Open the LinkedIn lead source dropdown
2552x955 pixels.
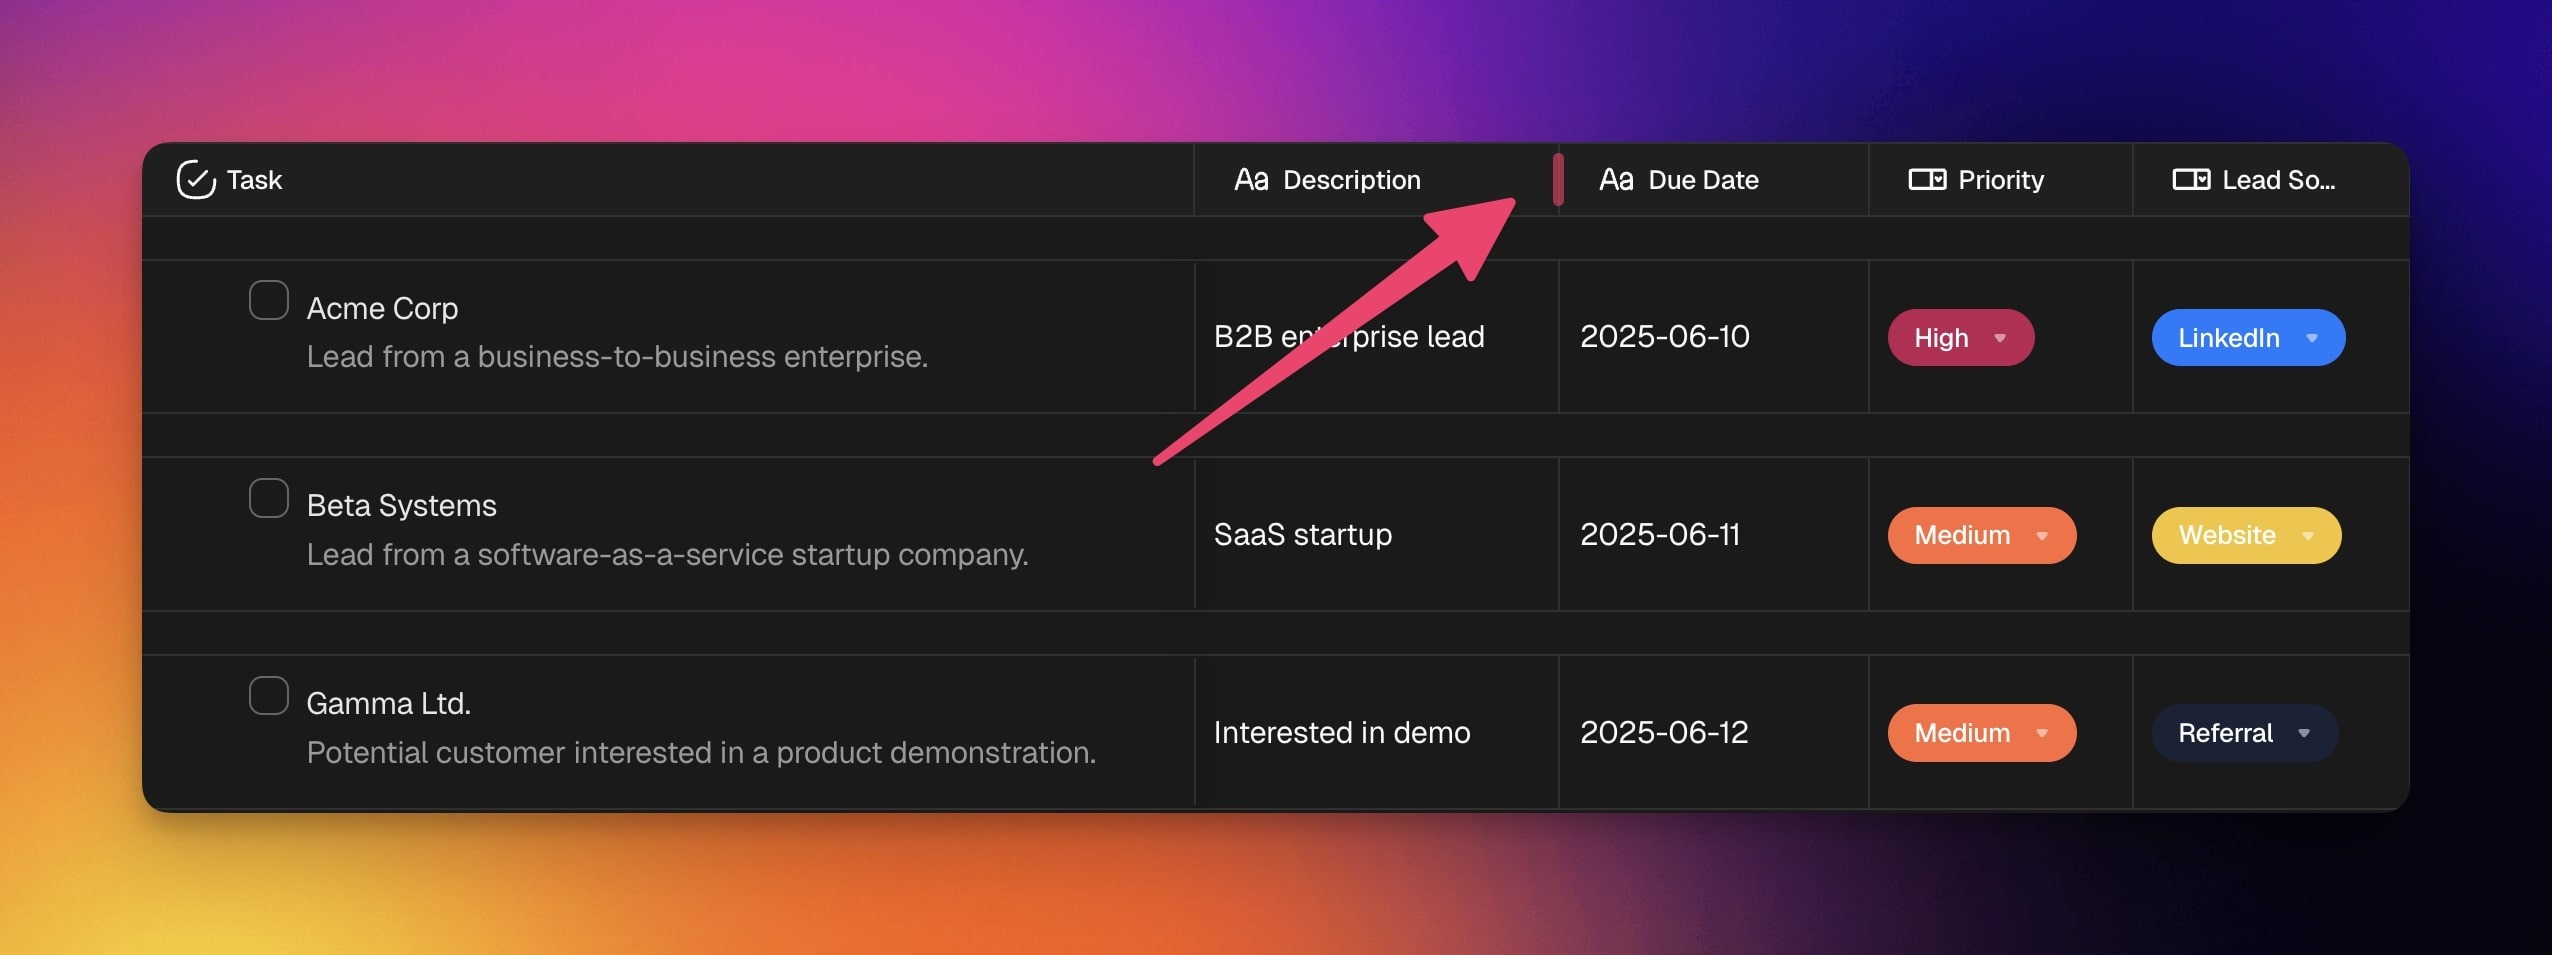tap(2247, 338)
